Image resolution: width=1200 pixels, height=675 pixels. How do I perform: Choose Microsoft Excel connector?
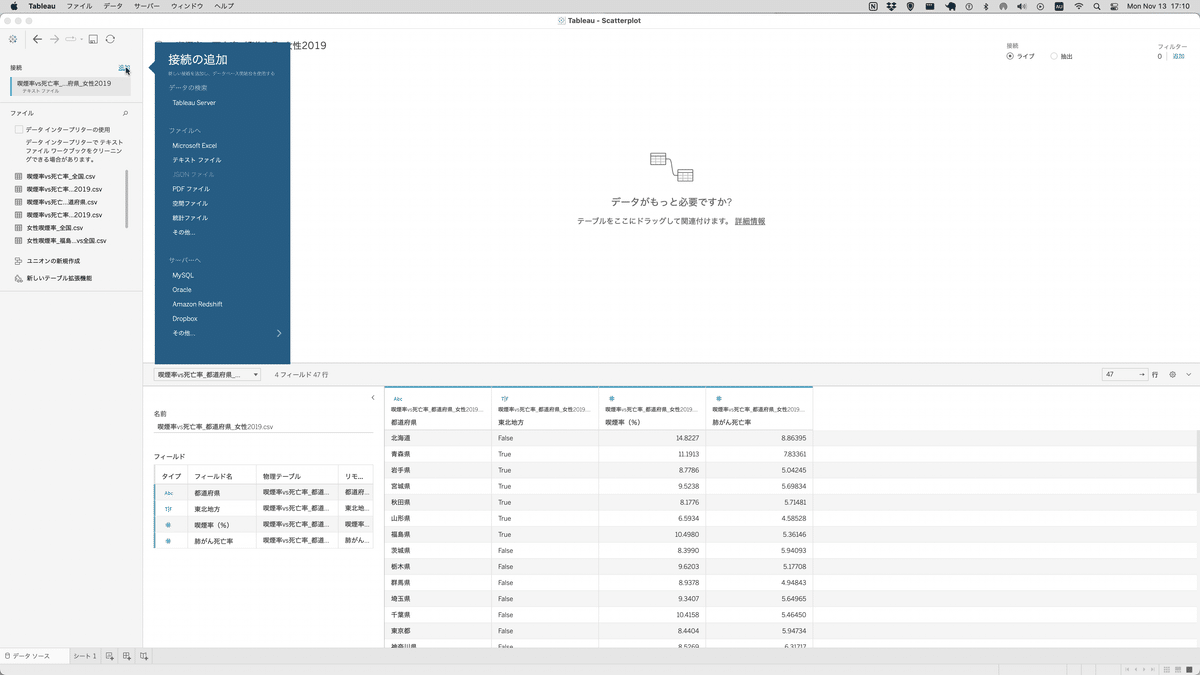(x=195, y=146)
